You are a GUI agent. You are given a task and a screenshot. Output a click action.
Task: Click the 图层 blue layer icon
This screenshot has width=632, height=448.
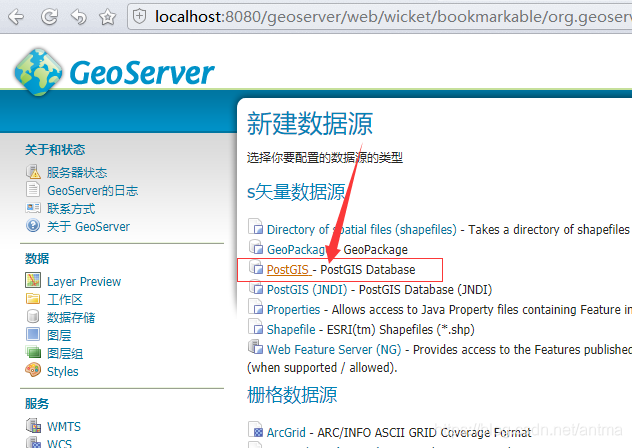(x=33, y=334)
